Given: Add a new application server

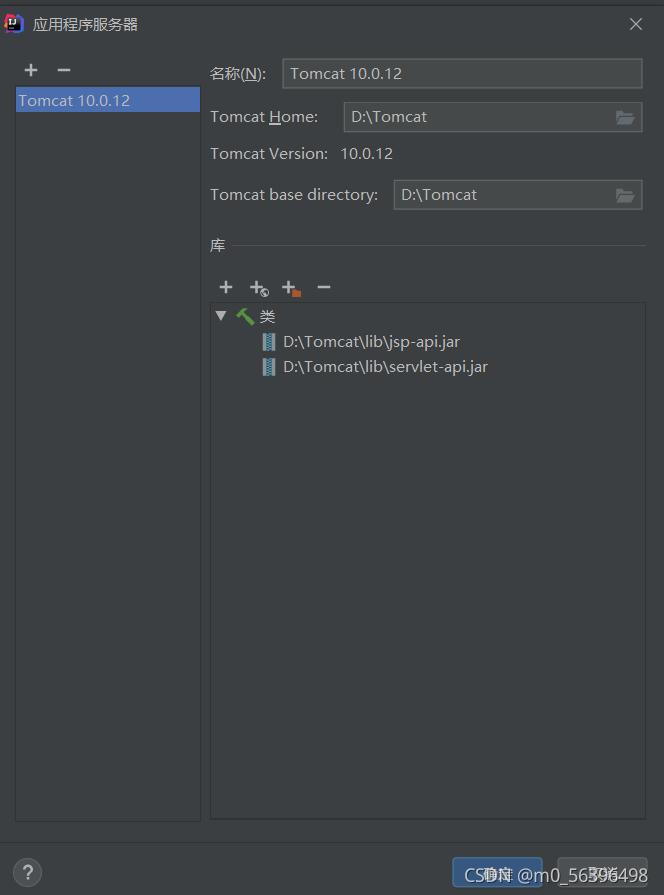Looking at the screenshot, I should click(30, 70).
